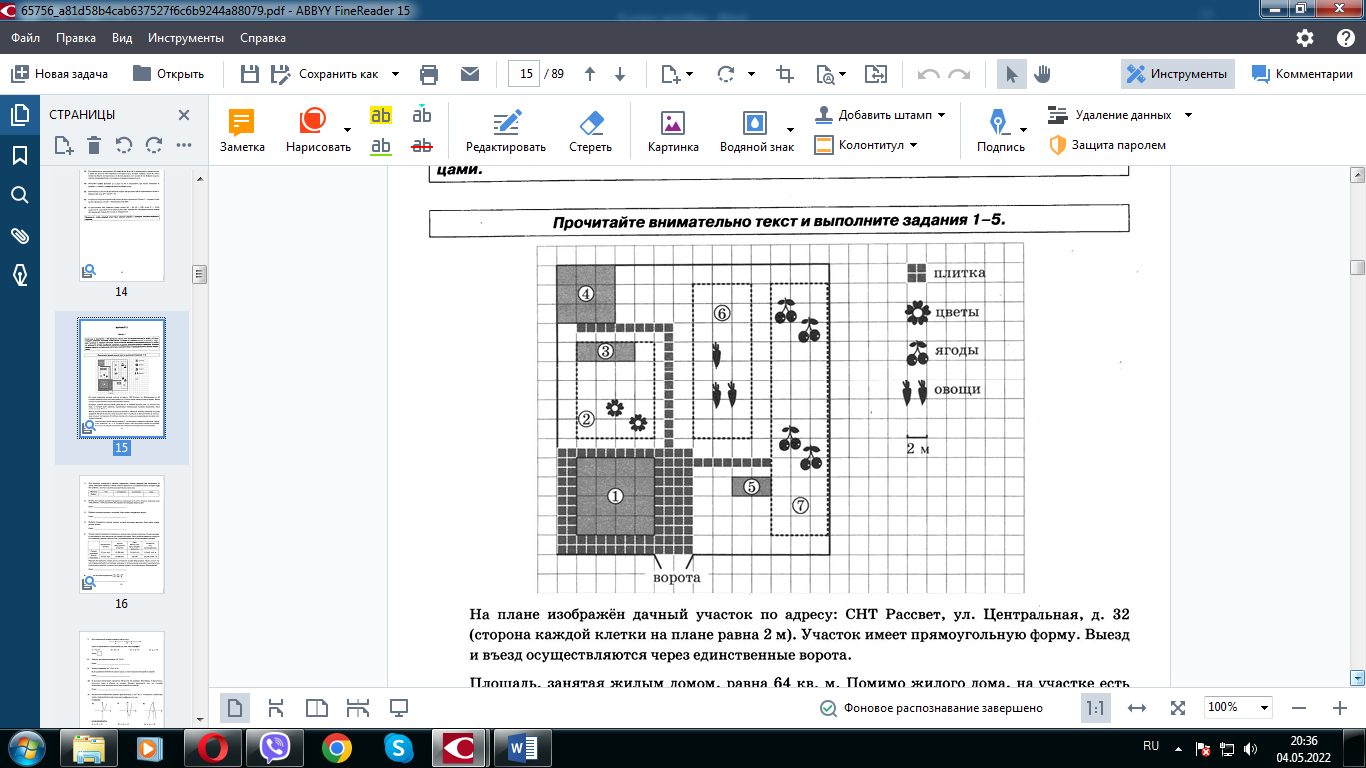Click the Редактировать button
1366x768 pixels.
[x=506, y=130]
